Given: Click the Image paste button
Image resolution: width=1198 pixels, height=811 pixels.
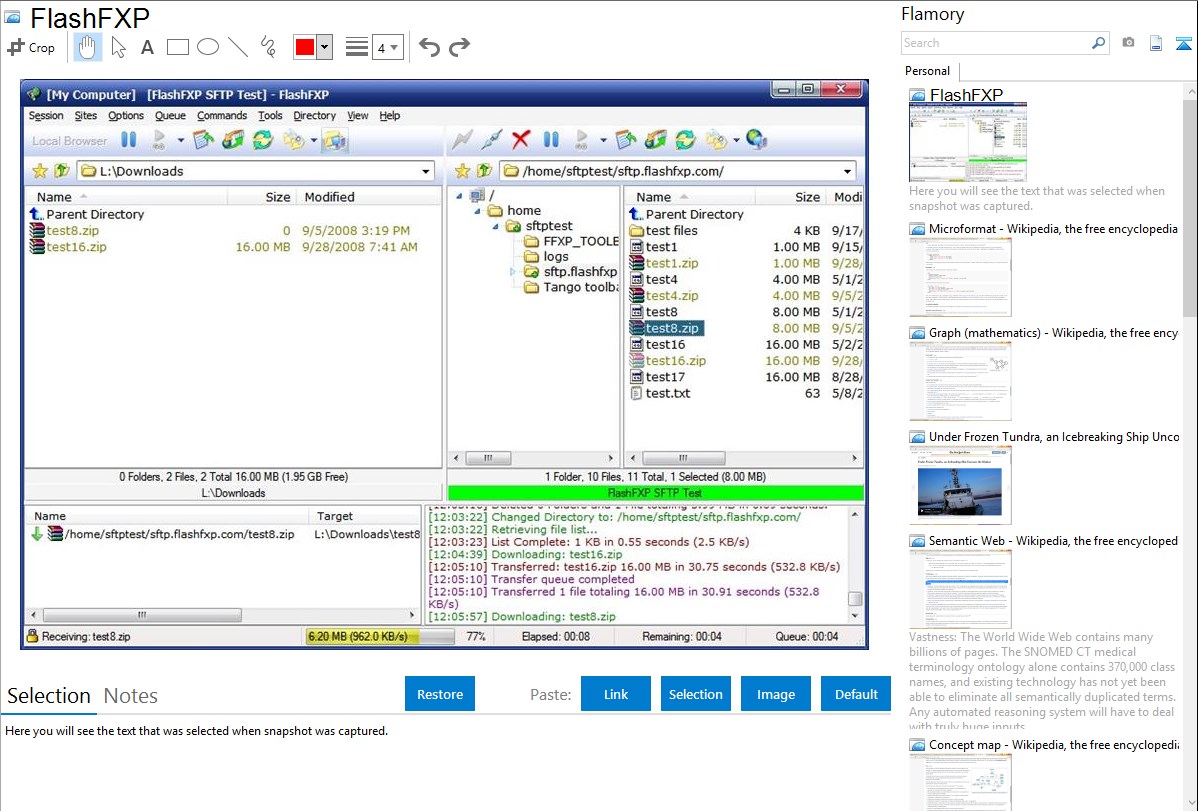Looking at the screenshot, I should coord(776,694).
